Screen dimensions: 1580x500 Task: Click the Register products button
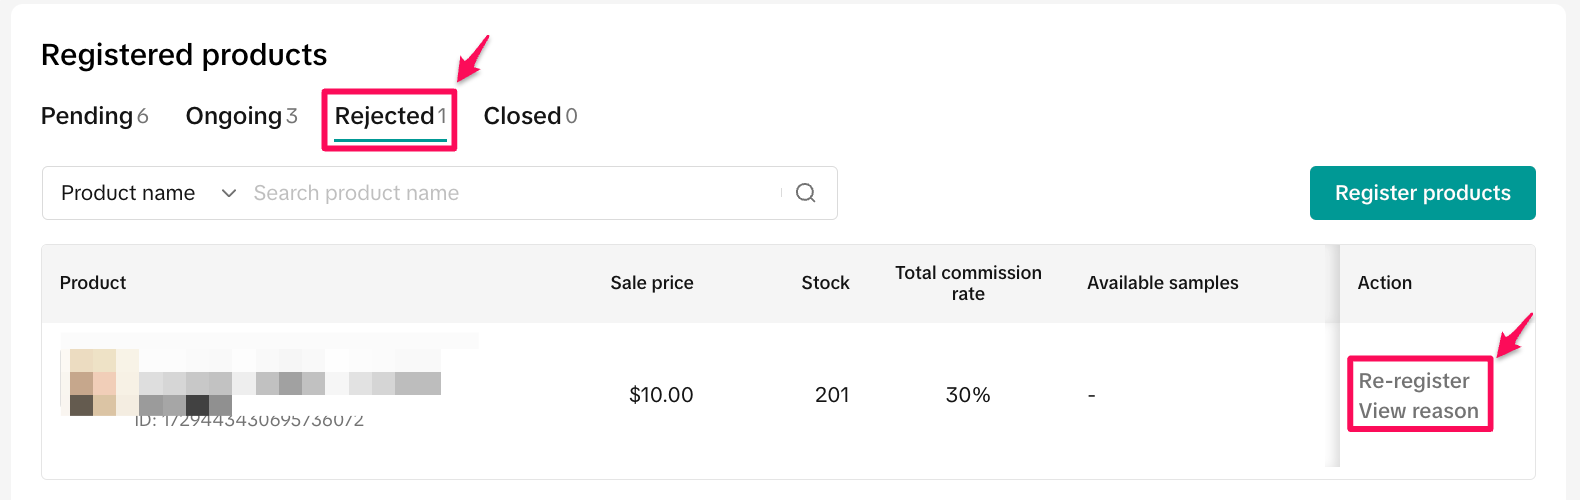[x=1422, y=193]
